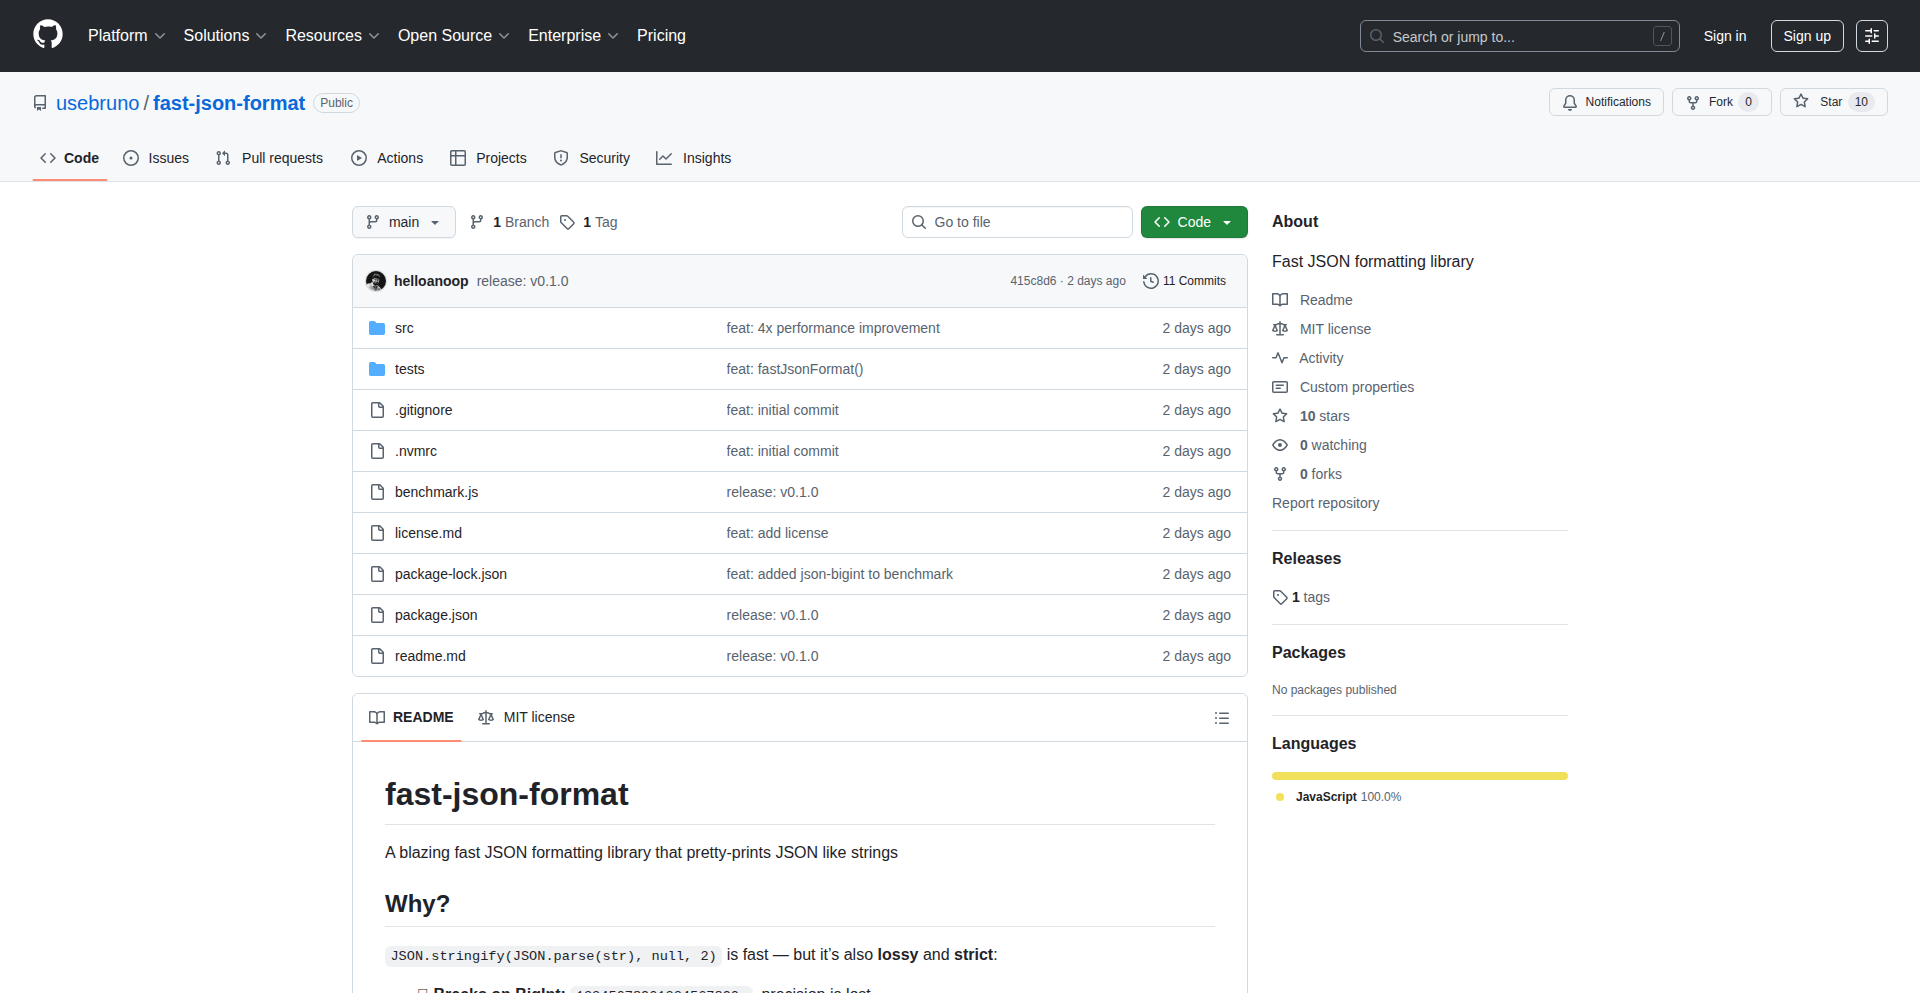Click the commit history clock icon

tap(1151, 281)
